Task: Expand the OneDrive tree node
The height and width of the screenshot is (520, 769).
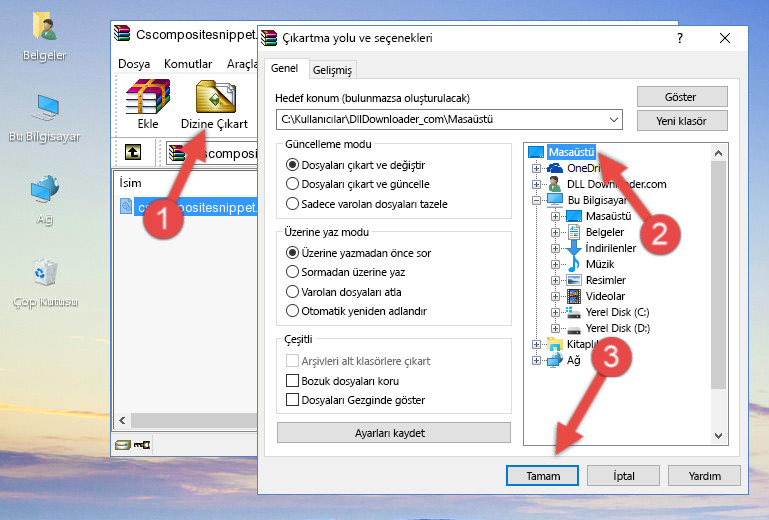Action: pyautogui.click(x=536, y=168)
